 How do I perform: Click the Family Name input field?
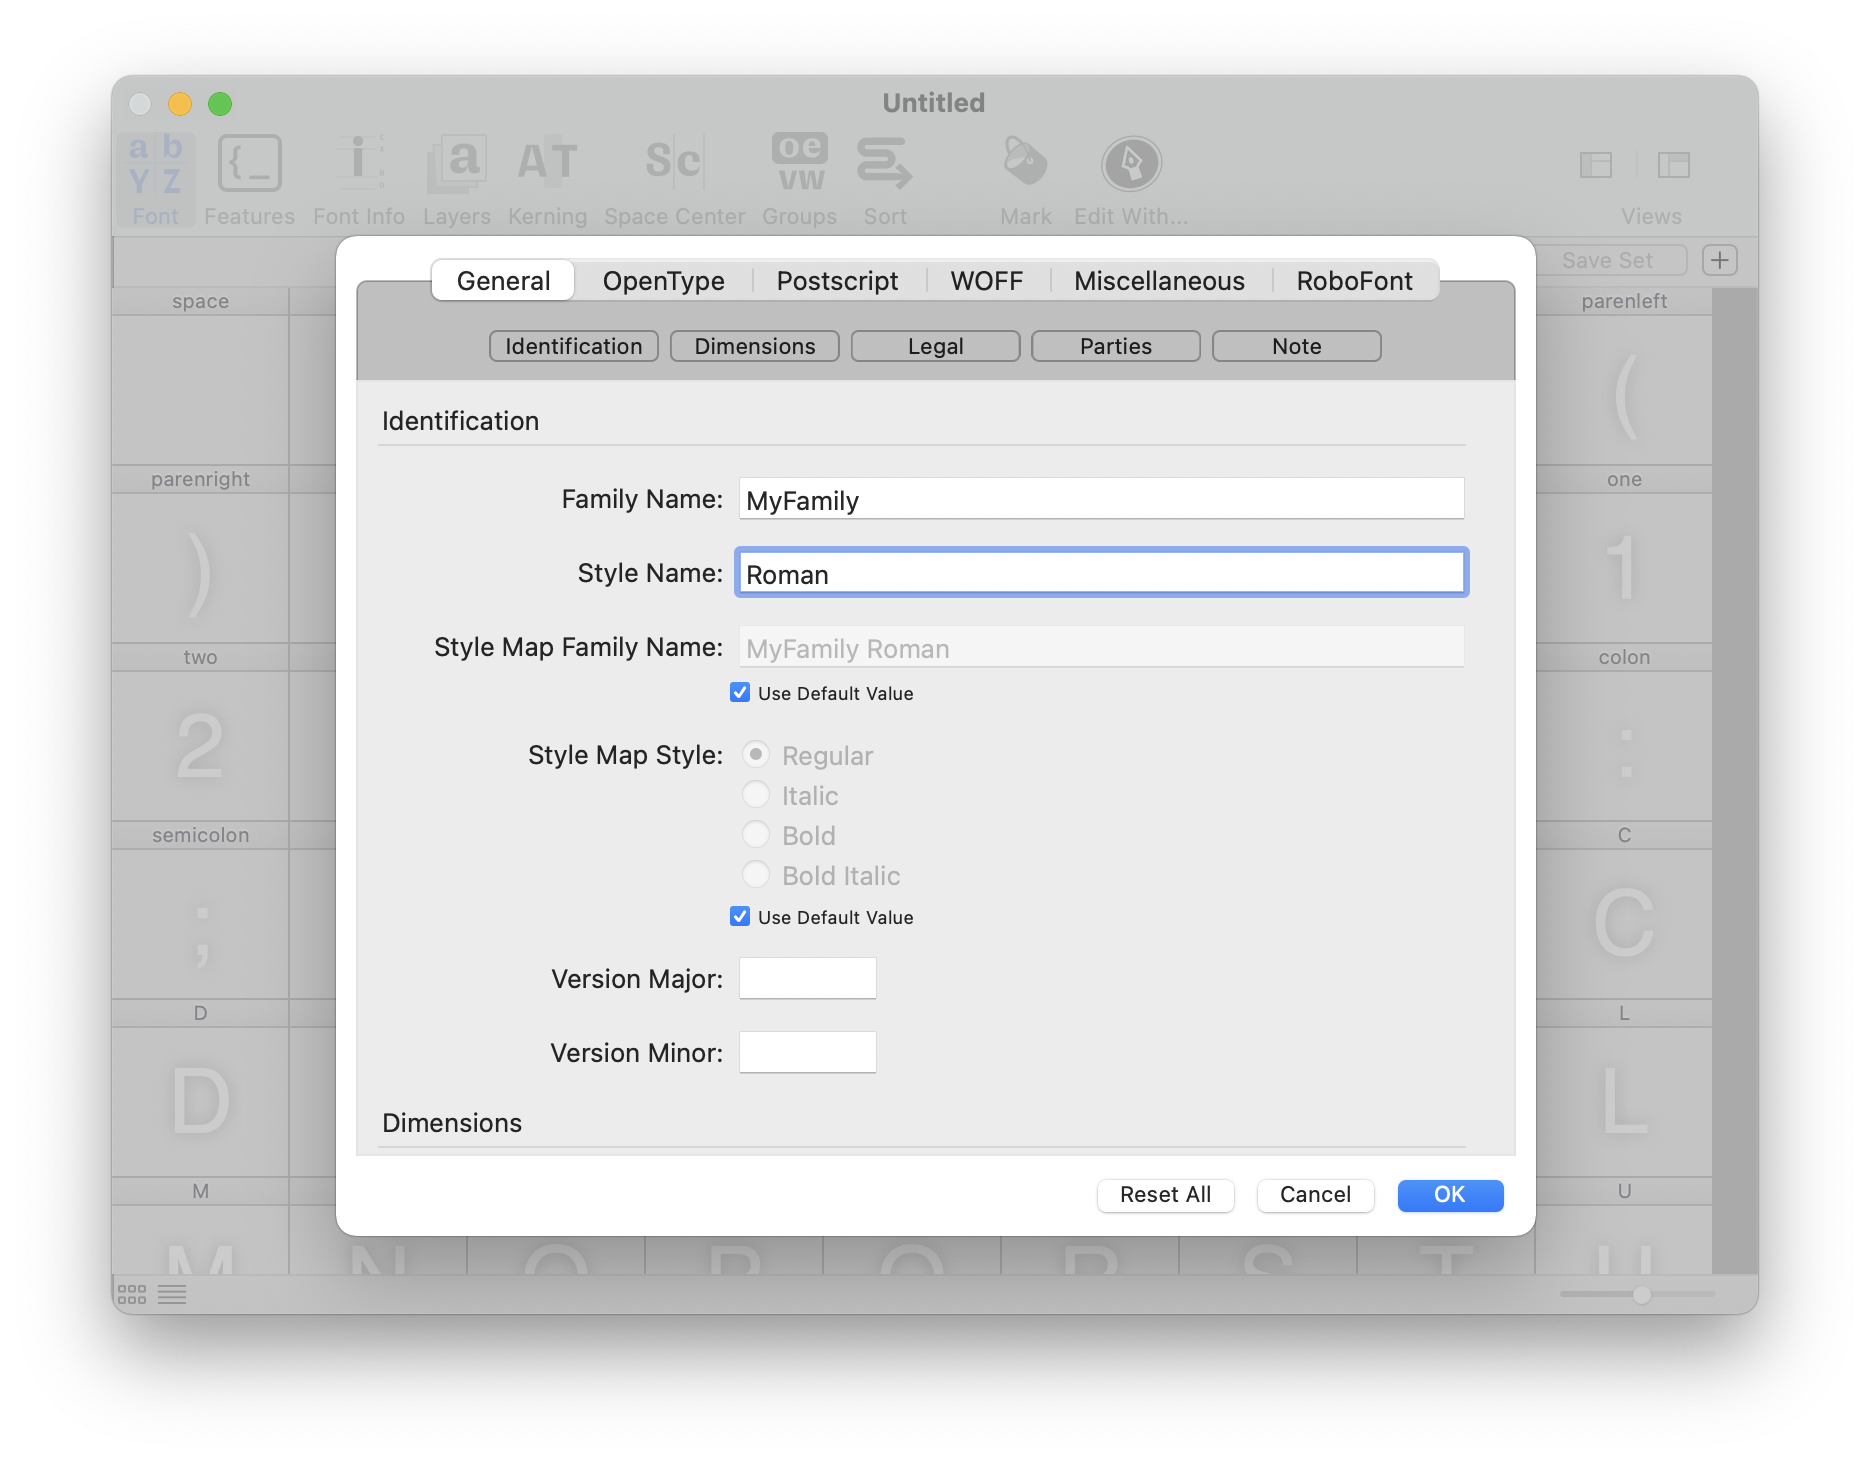coord(1101,499)
